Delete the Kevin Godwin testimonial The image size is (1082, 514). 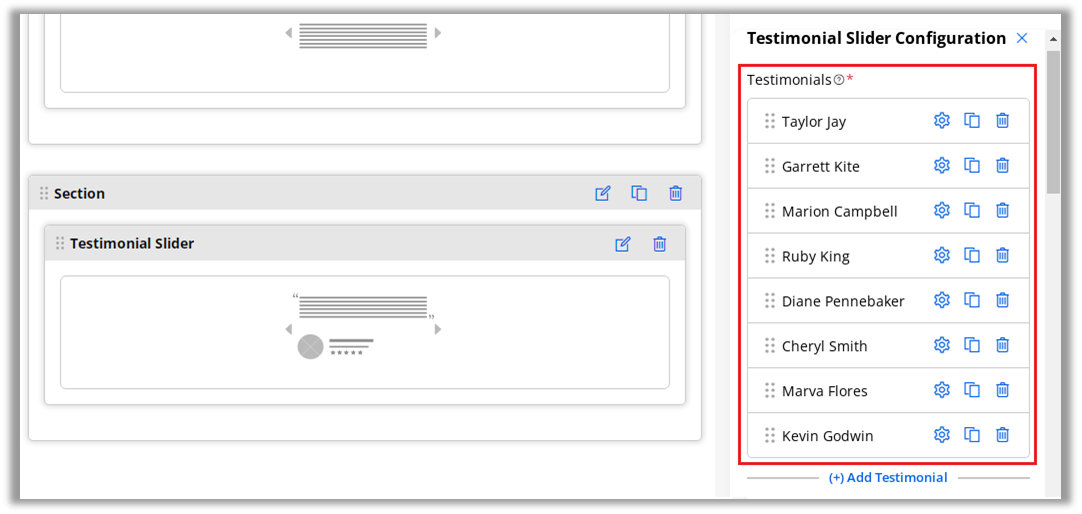coord(1002,436)
